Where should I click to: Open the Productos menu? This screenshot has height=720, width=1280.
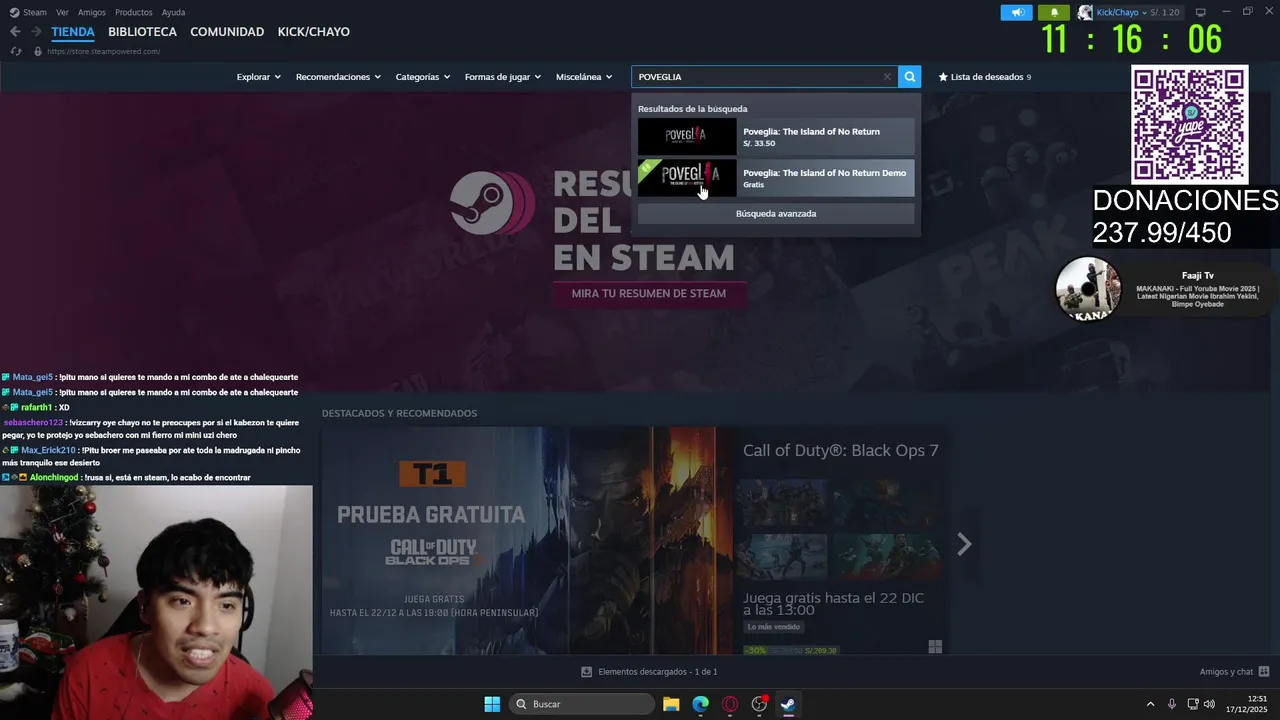pos(134,12)
